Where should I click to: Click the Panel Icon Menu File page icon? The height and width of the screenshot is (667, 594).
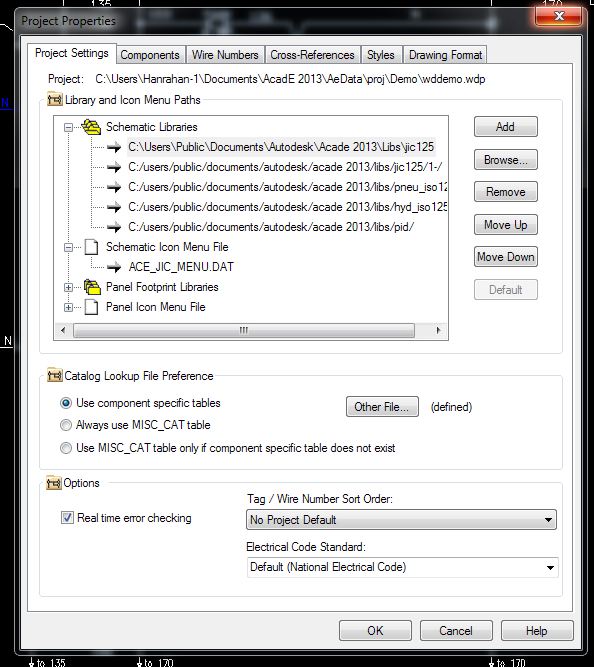(x=91, y=307)
